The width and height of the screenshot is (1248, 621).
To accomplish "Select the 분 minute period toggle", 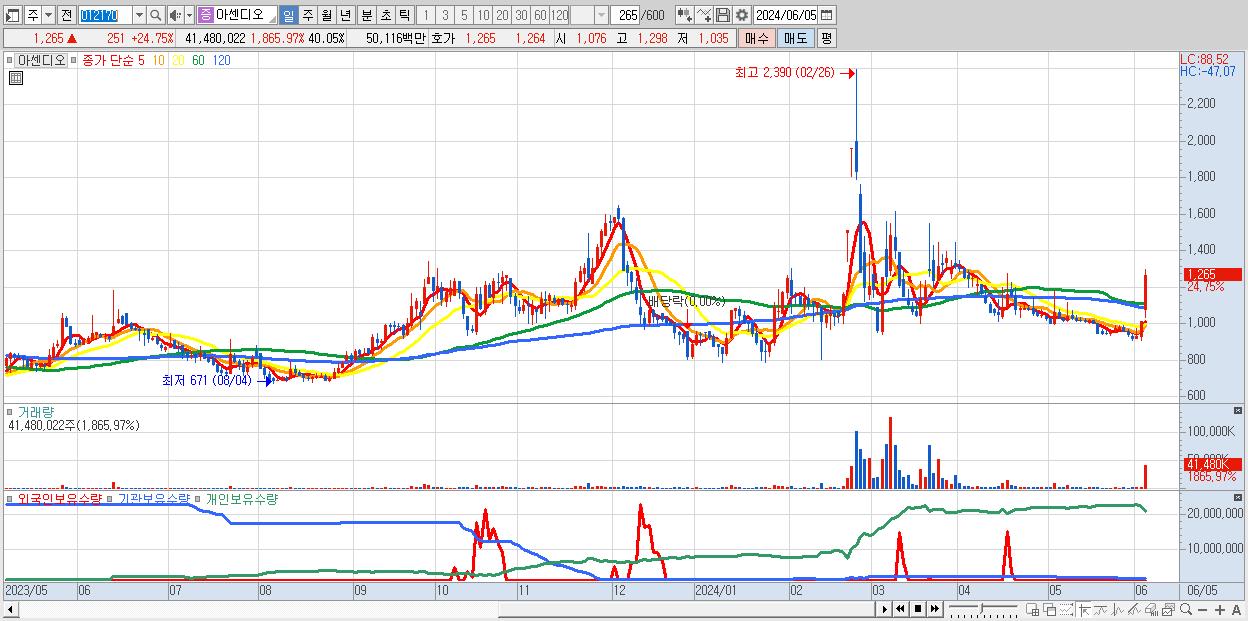I will tap(367, 15).
